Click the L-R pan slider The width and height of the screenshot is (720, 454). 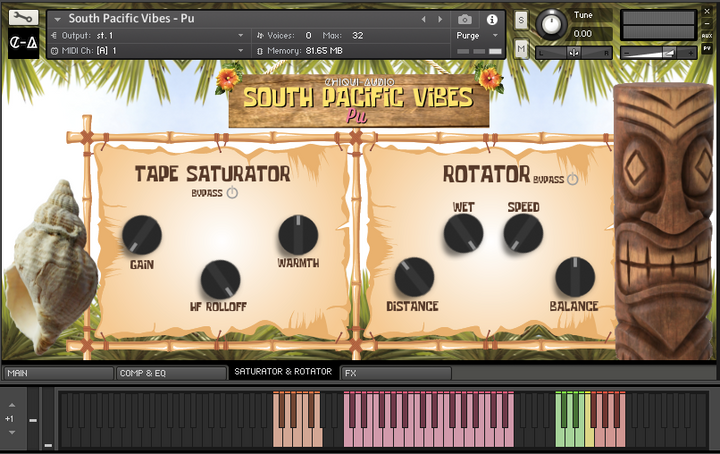(x=574, y=53)
